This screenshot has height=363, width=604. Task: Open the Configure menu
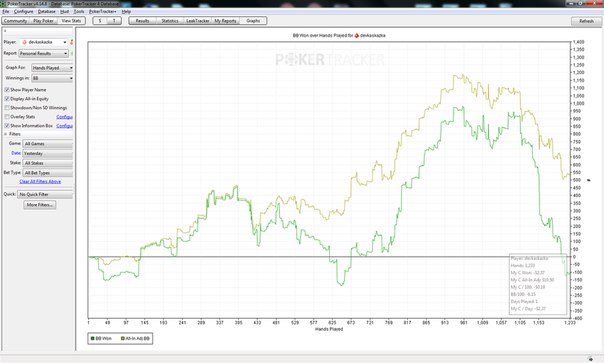coord(23,12)
